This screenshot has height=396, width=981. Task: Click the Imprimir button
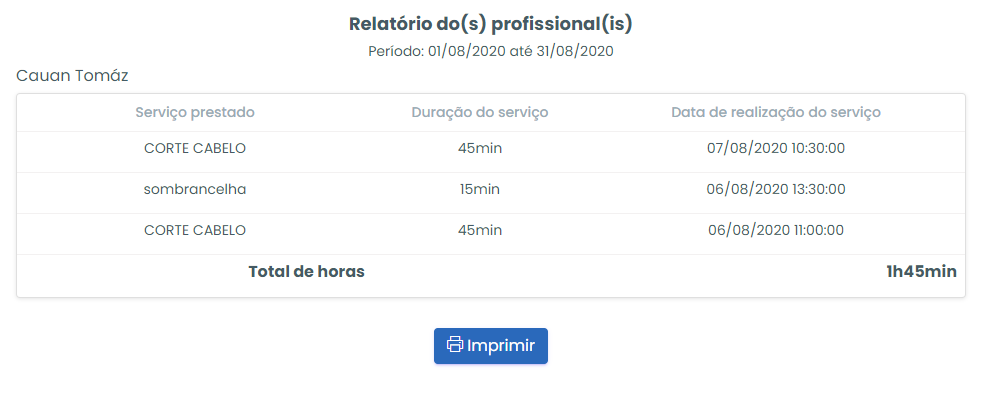pos(490,345)
